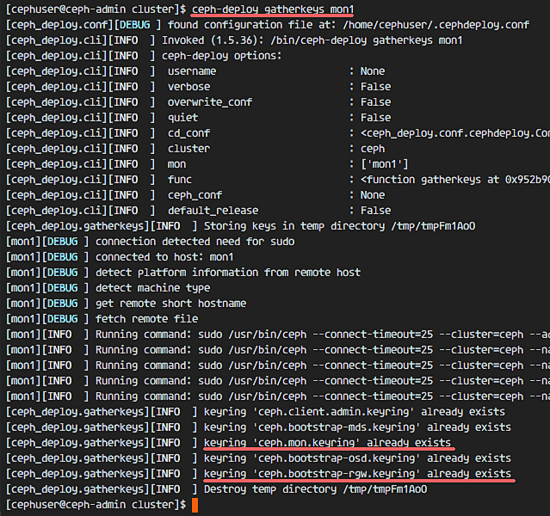Click the 'func' option name
This screenshot has width=550, height=516.
pyautogui.click(x=180, y=180)
